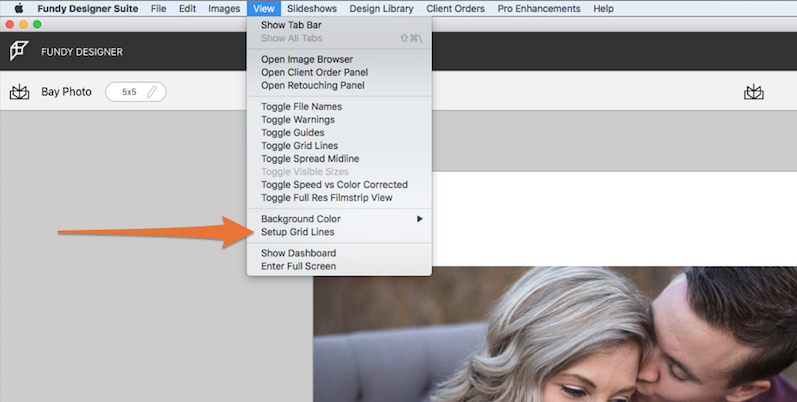Zoom the window with the green button

coord(37,24)
